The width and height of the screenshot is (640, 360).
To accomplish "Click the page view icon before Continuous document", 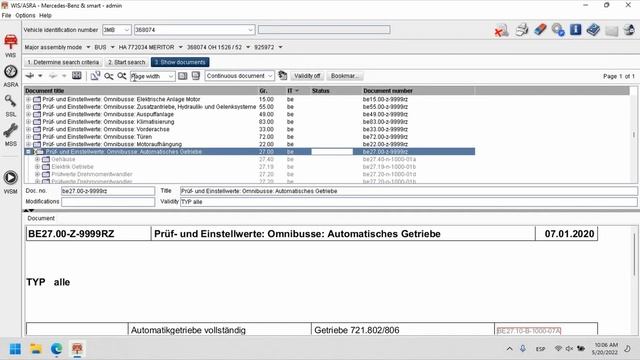I will pos(196,76).
